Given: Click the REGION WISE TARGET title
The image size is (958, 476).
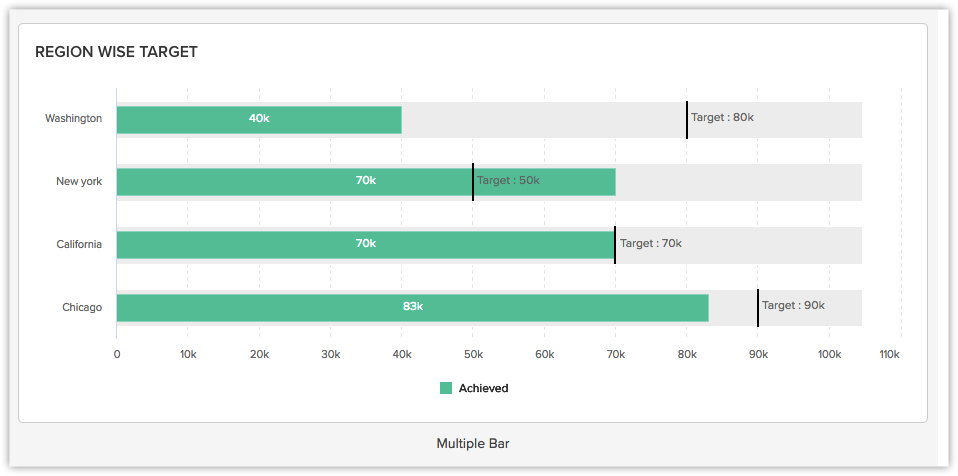Looking at the screenshot, I should (116, 52).
